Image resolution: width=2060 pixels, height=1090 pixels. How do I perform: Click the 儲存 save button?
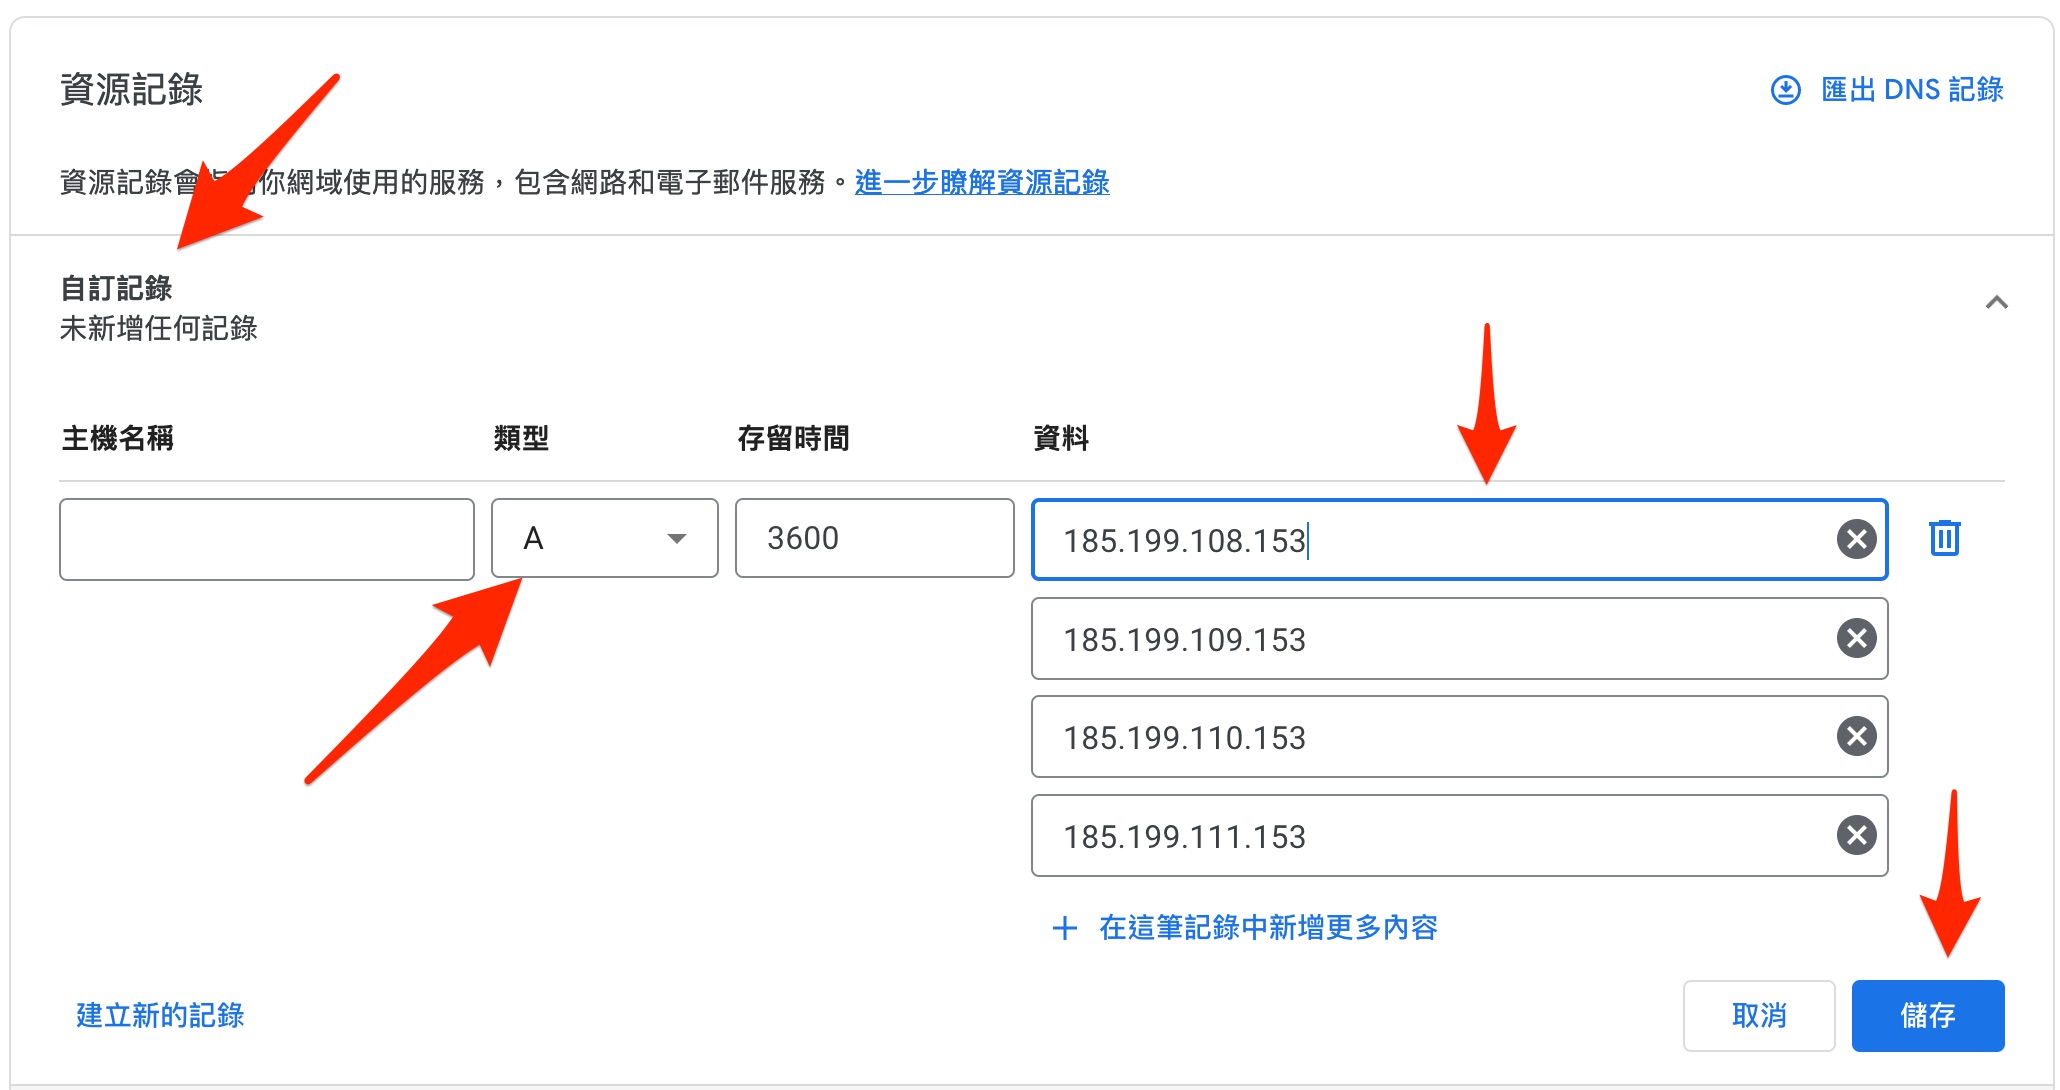click(x=1927, y=1016)
